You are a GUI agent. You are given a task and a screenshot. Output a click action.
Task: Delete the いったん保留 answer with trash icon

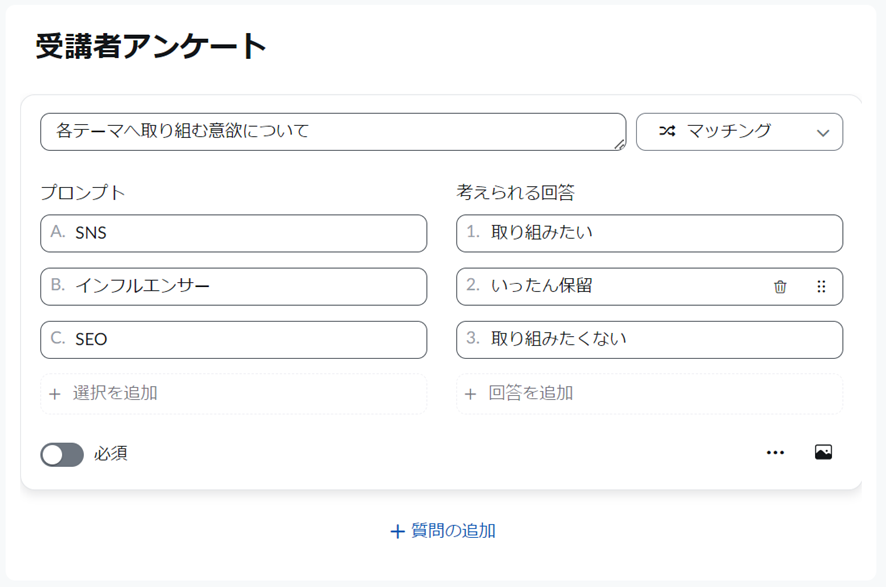coord(780,286)
